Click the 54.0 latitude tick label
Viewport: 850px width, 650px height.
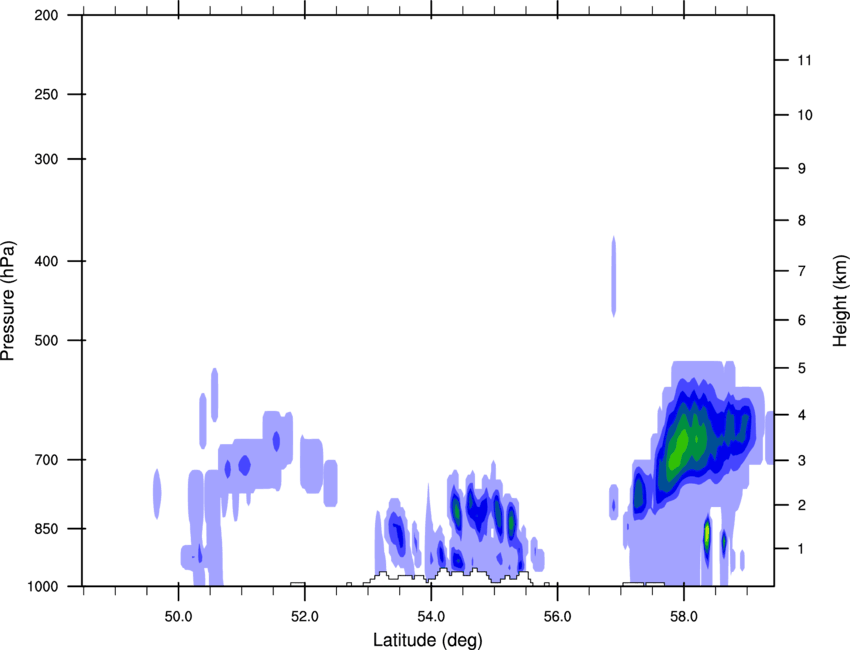[431, 617]
